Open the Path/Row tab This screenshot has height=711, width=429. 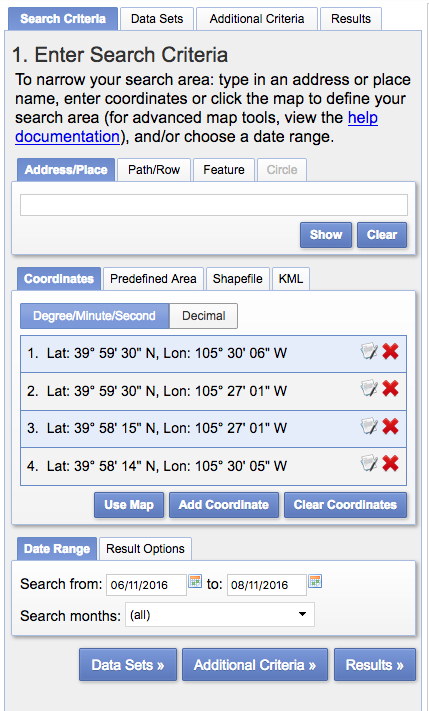click(154, 170)
